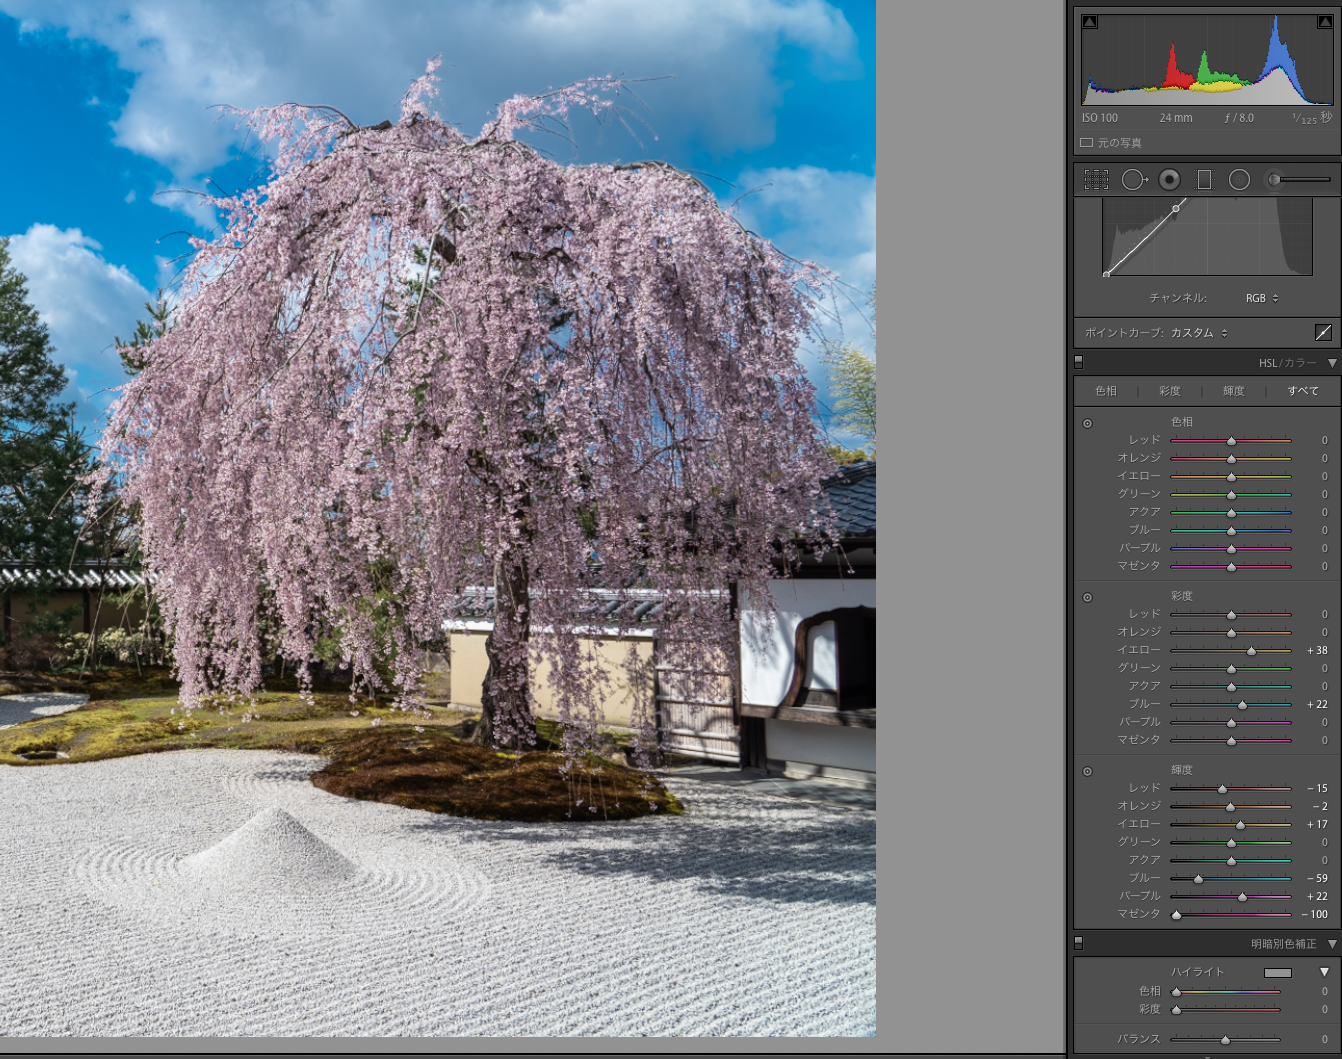Click the 彩度 レッド slider
The width and height of the screenshot is (1342, 1059).
coord(1231,614)
